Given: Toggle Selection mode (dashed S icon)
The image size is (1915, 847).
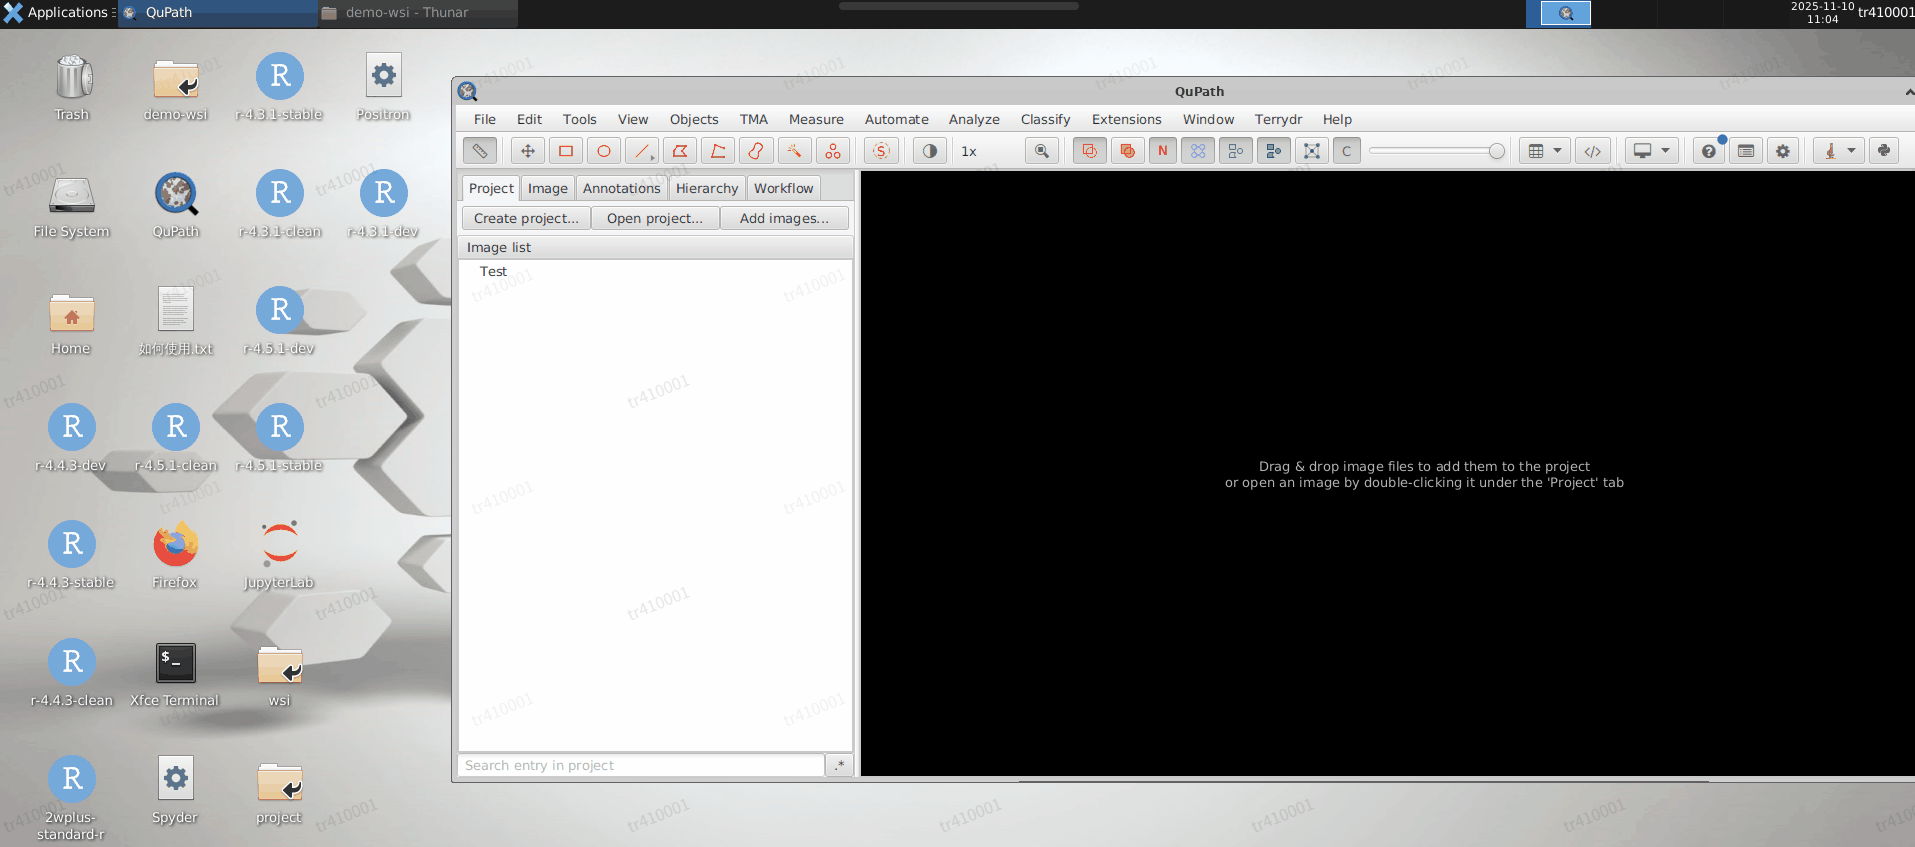Looking at the screenshot, I should coord(881,151).
